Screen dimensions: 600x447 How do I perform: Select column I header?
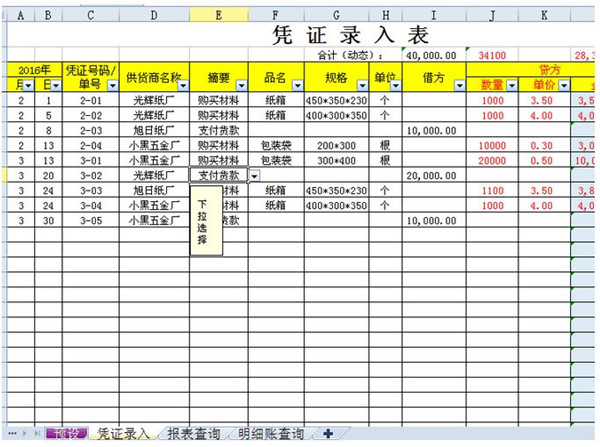click(434, 15)
